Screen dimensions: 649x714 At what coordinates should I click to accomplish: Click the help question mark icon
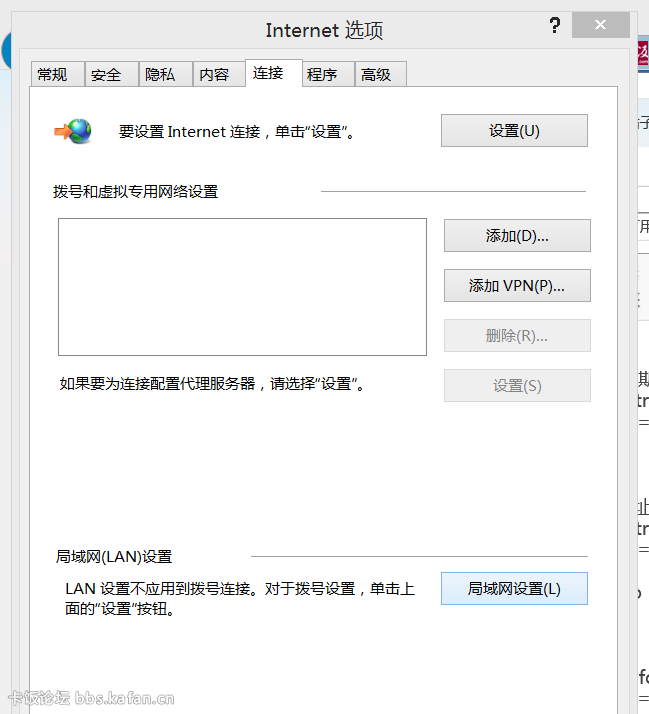coord(554,25)
